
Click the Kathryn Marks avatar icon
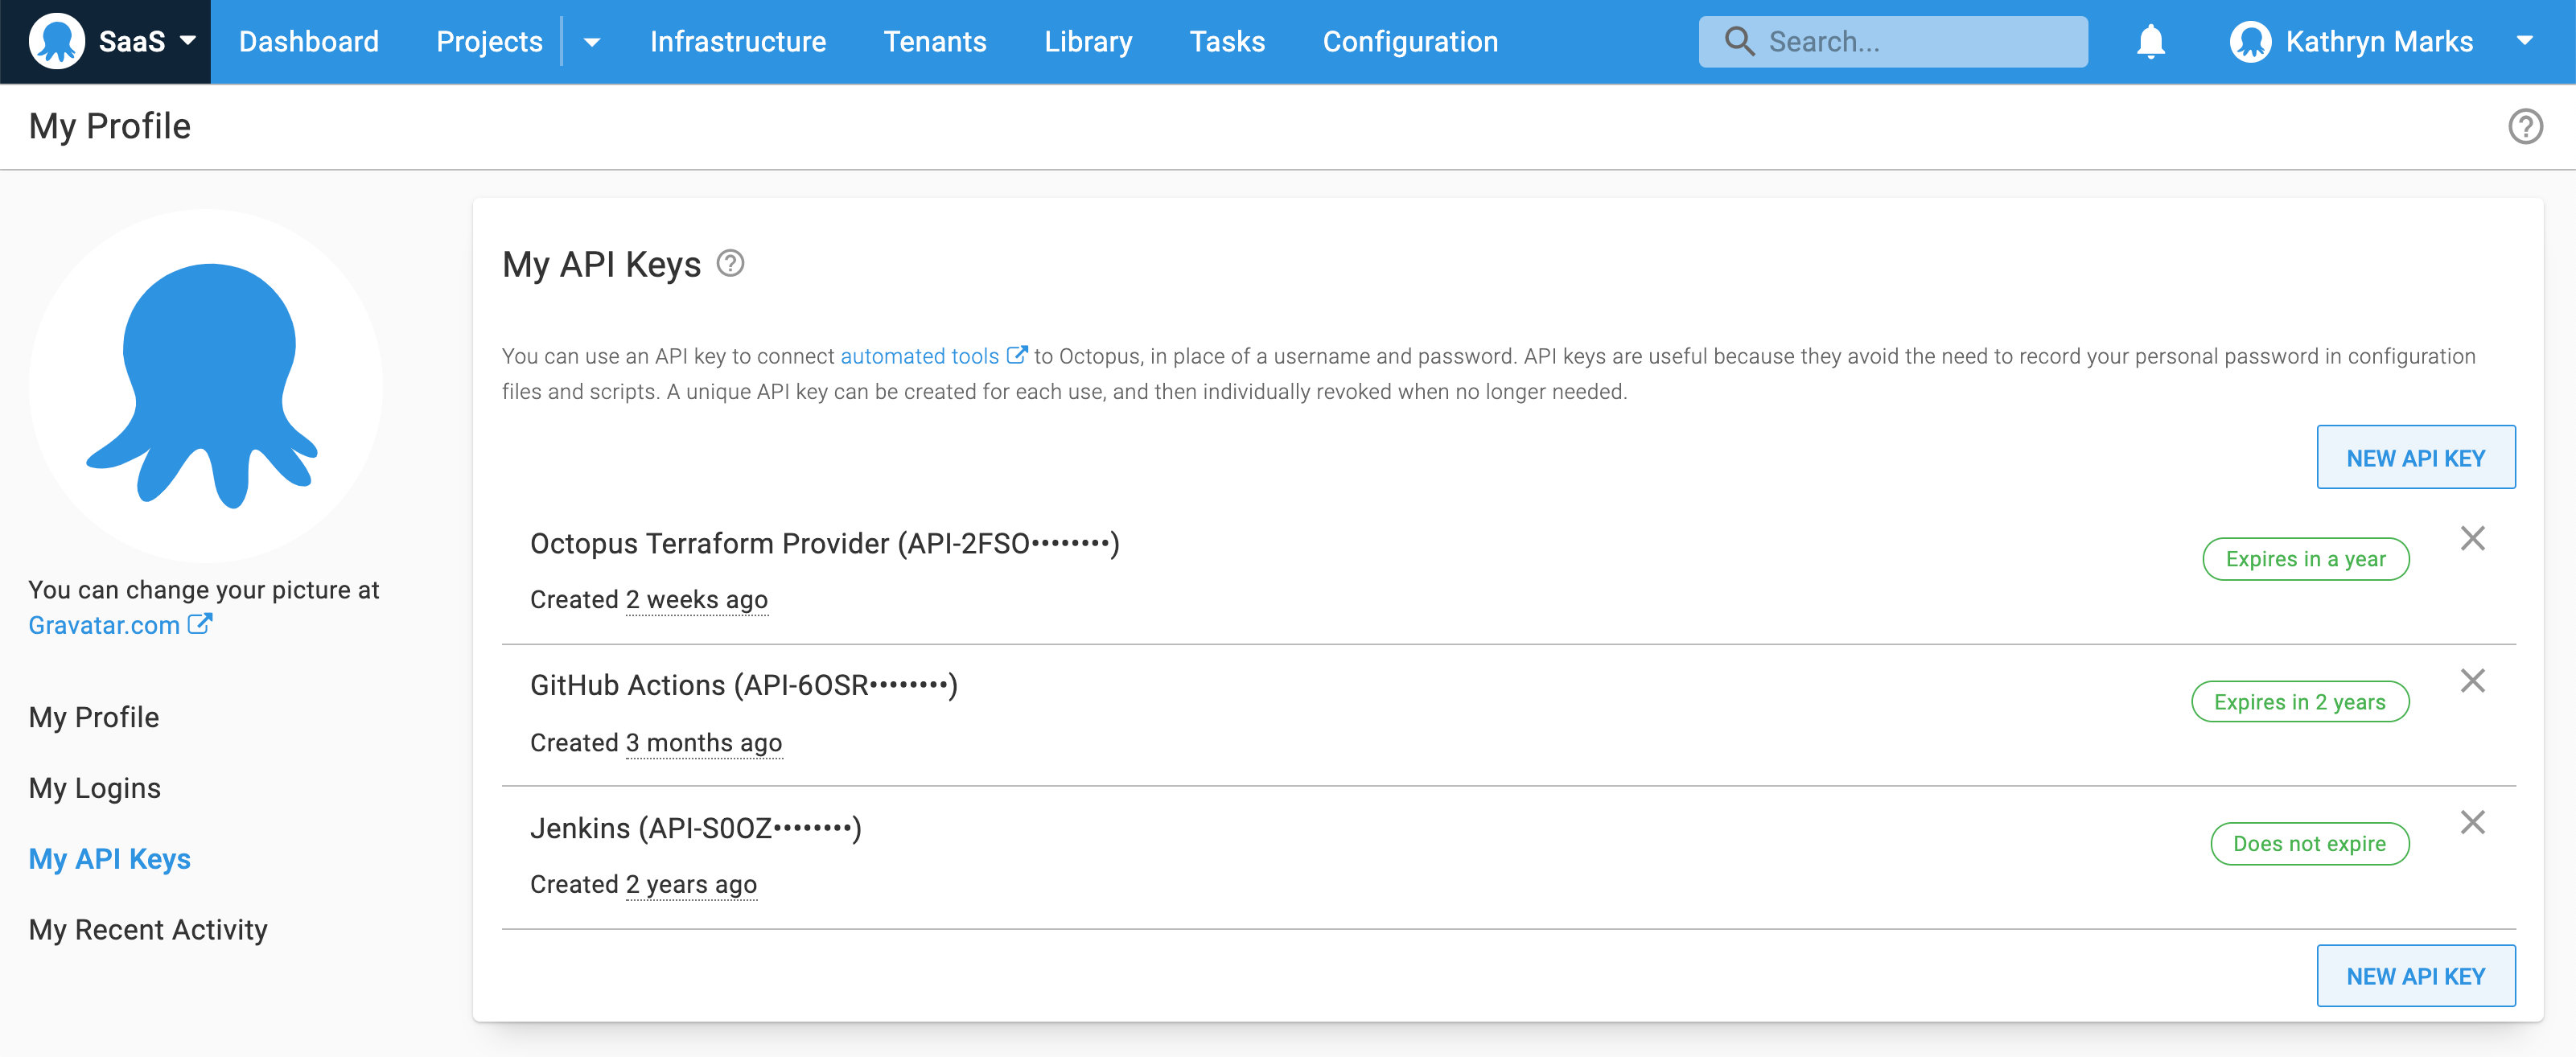coord(2252,41)
